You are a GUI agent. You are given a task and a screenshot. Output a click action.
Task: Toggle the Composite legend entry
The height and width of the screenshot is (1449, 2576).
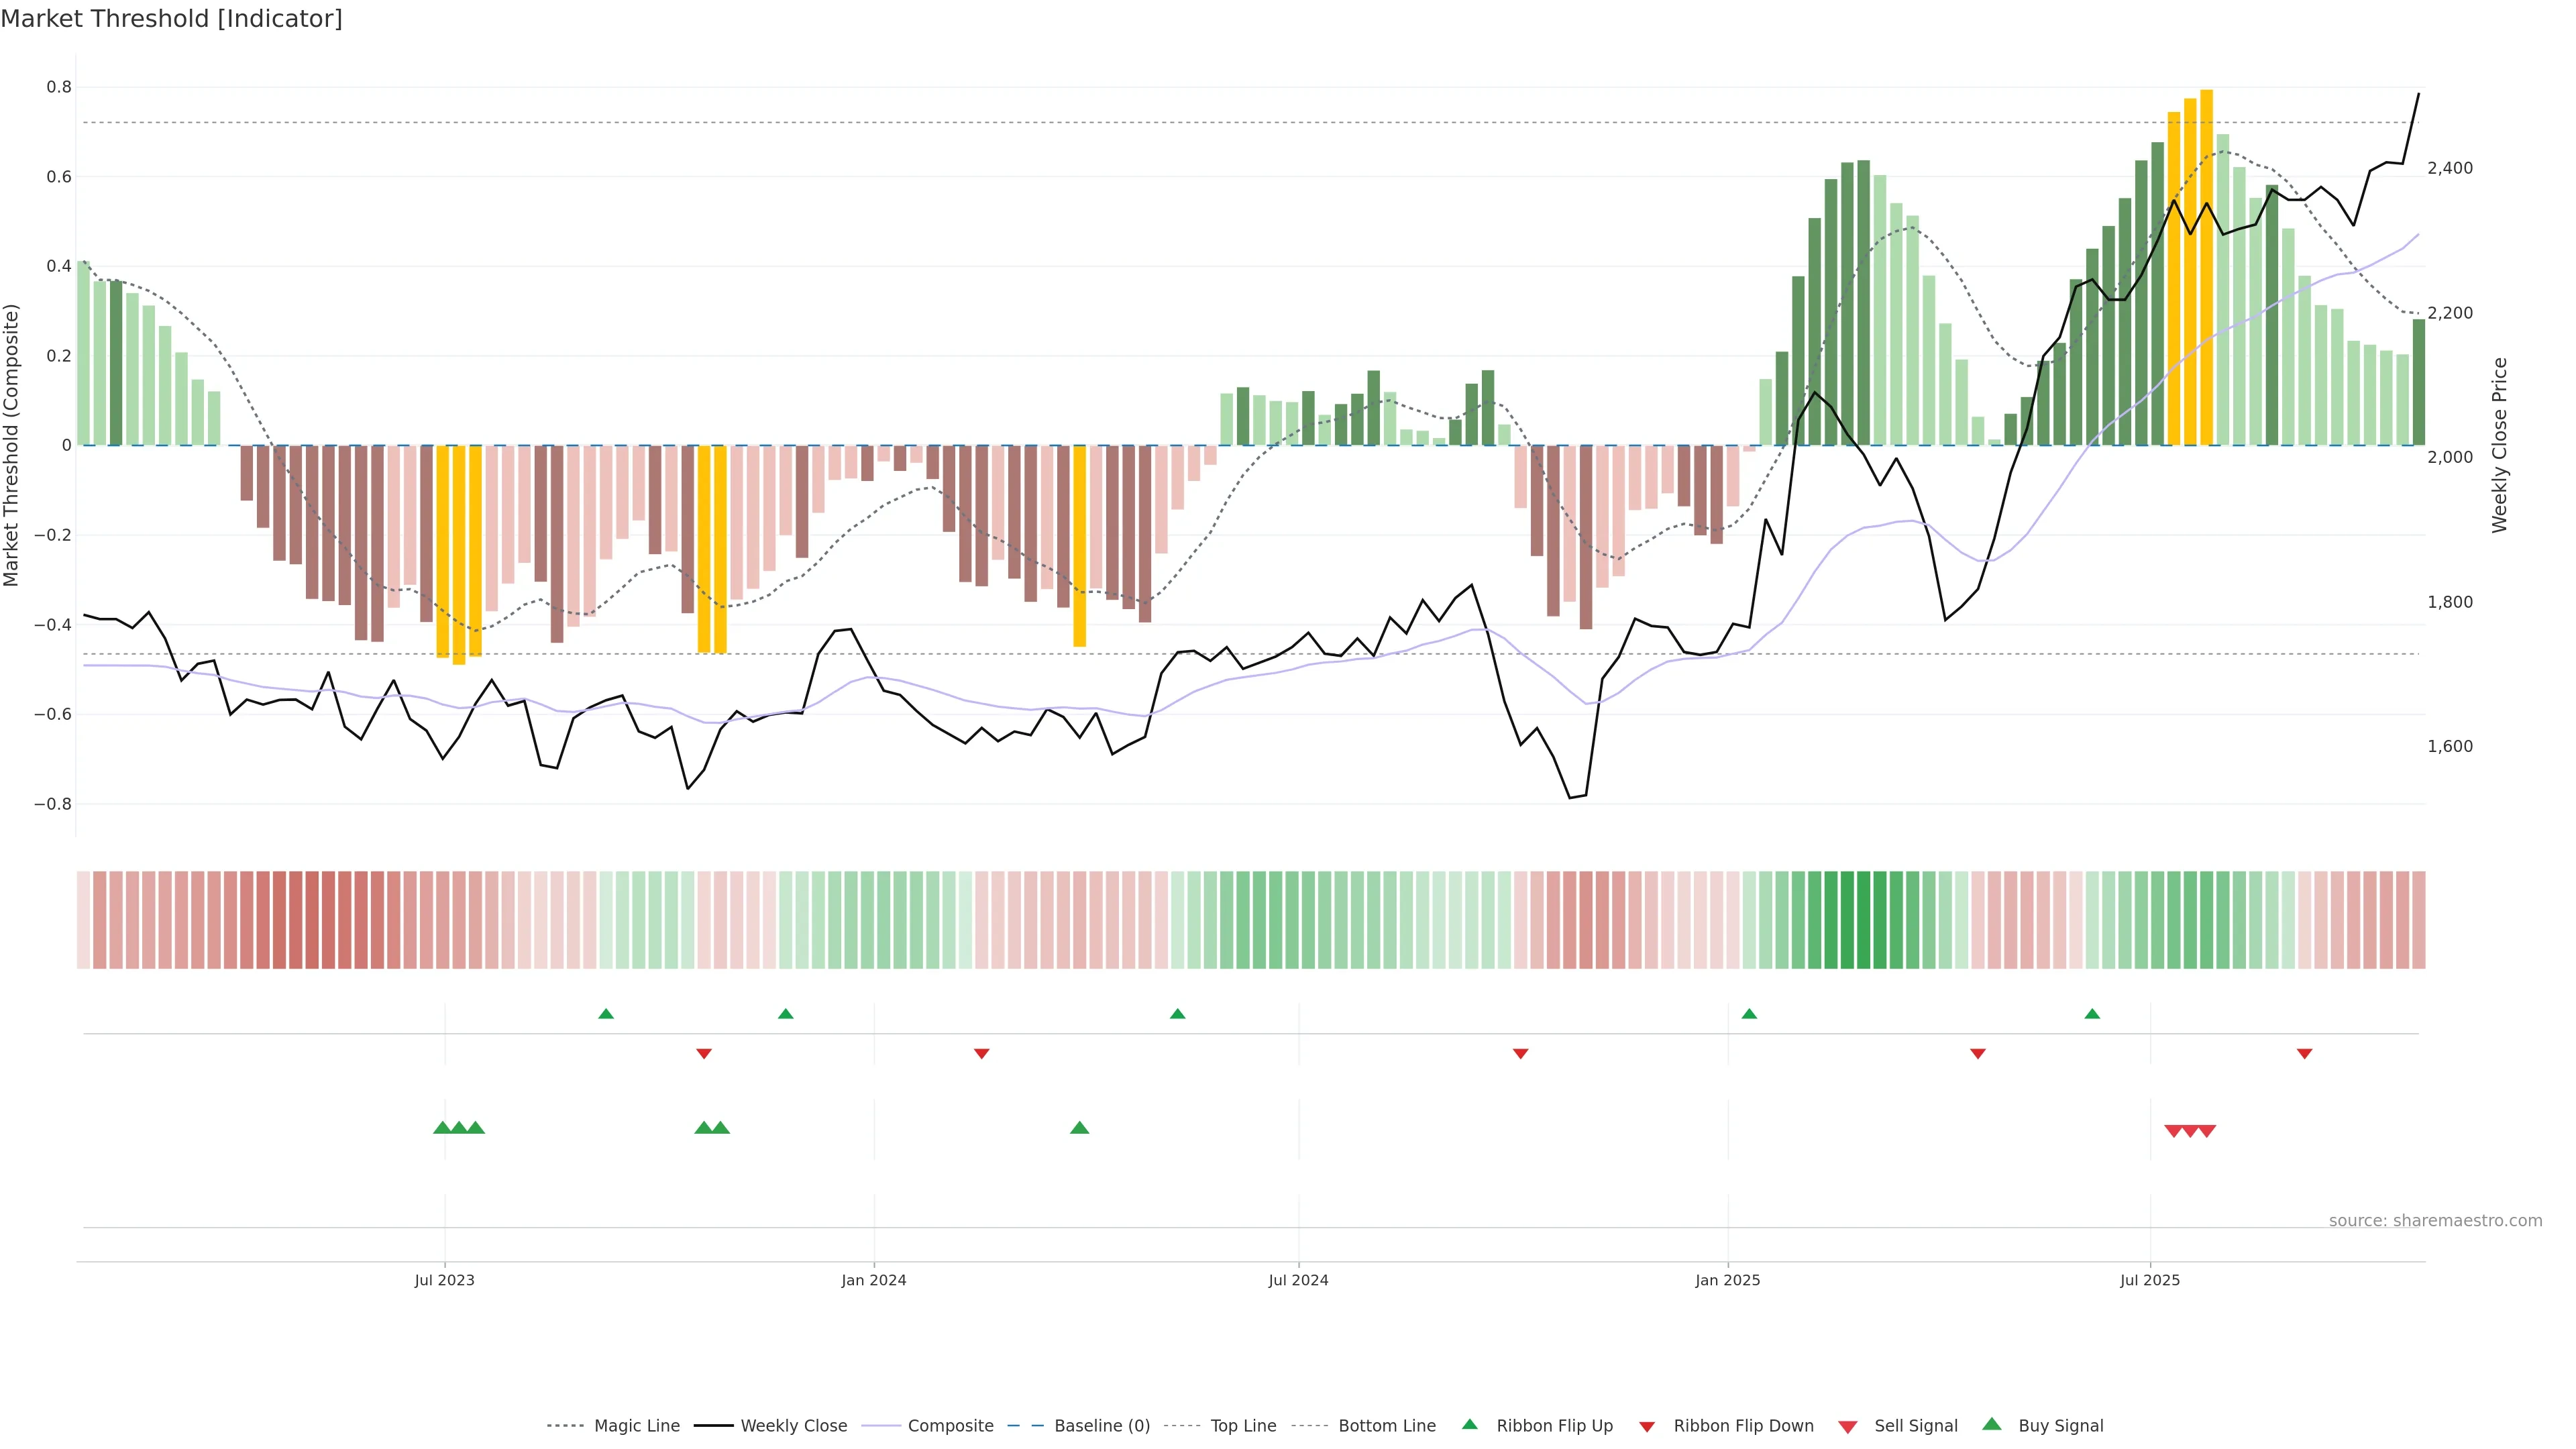950,1426
